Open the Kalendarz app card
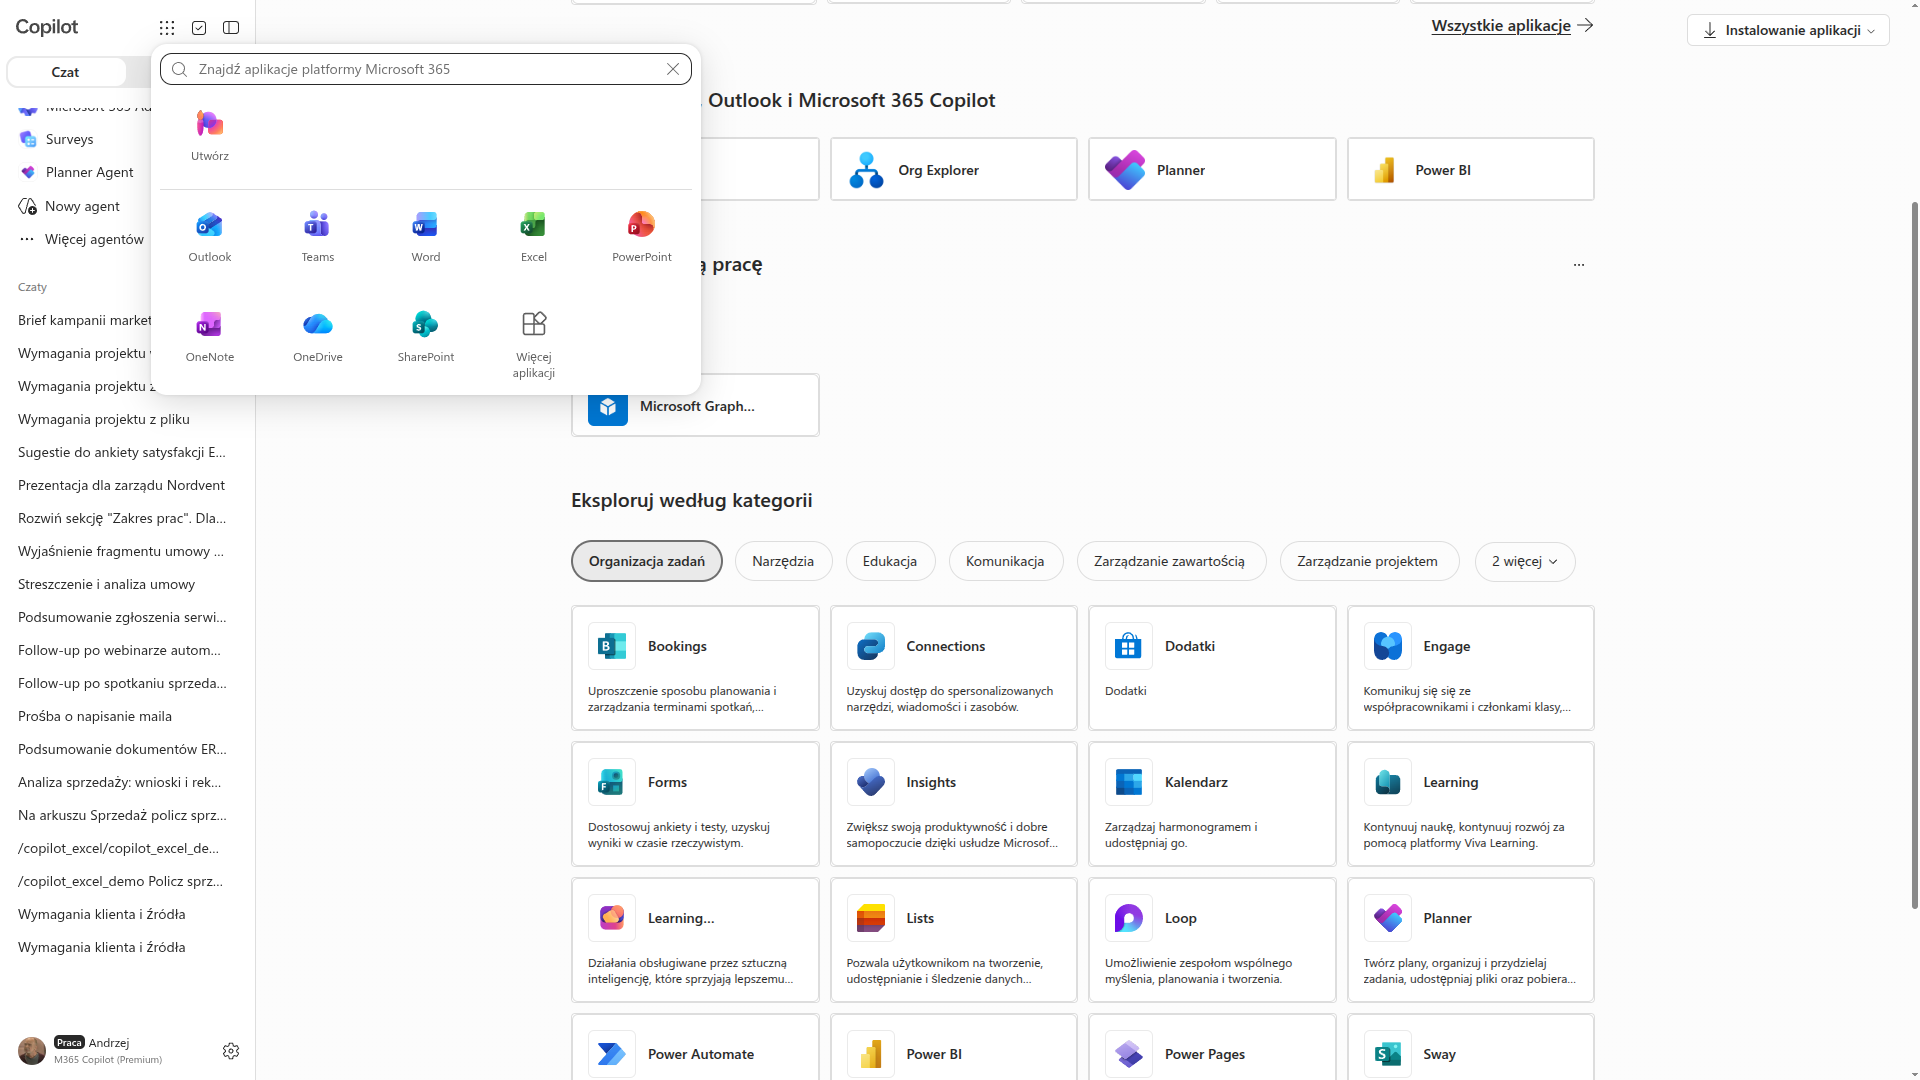The width and height of the screenshot is (1920, 1080). coord(1212,804)
